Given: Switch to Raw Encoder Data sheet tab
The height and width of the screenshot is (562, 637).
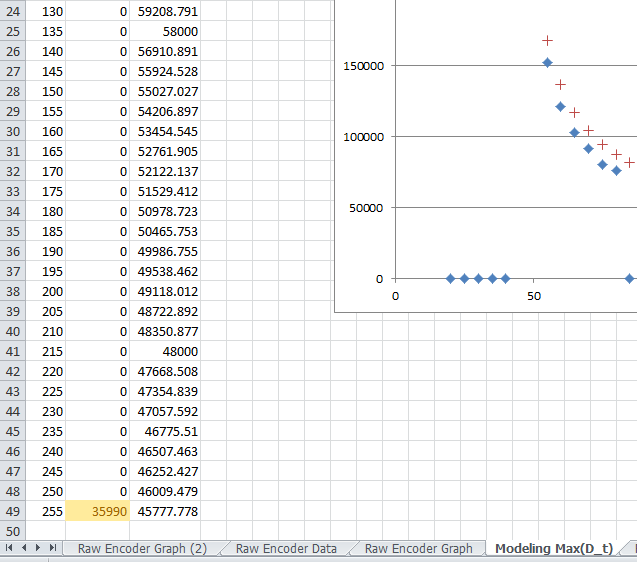Looking at the screenshot, I should (286, 549).
